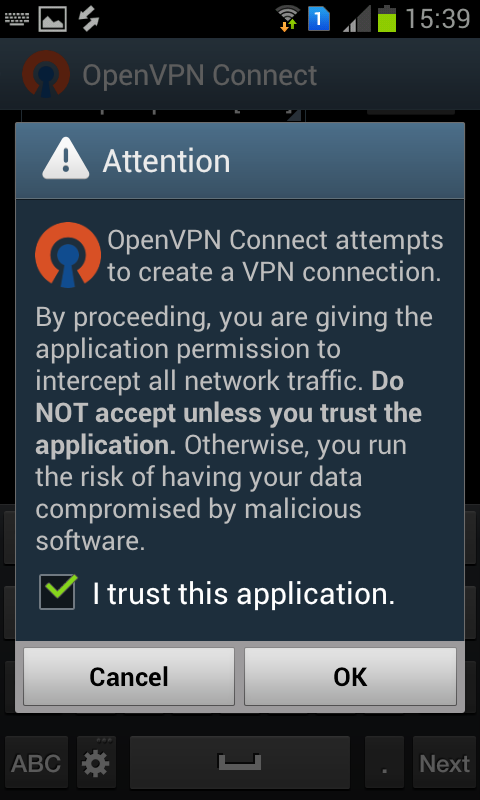Tap the mobile signal strength bars

(x=357, y=19)
